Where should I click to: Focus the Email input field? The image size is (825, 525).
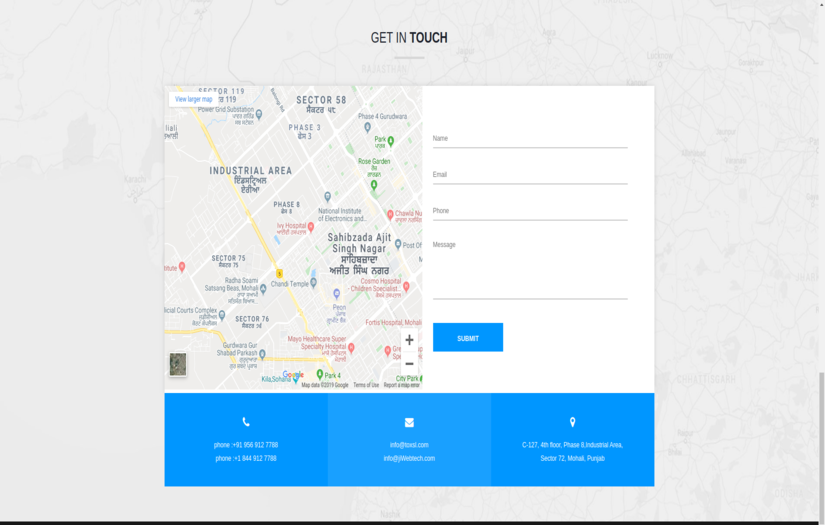pyautogui.click(x=530, y=176)
